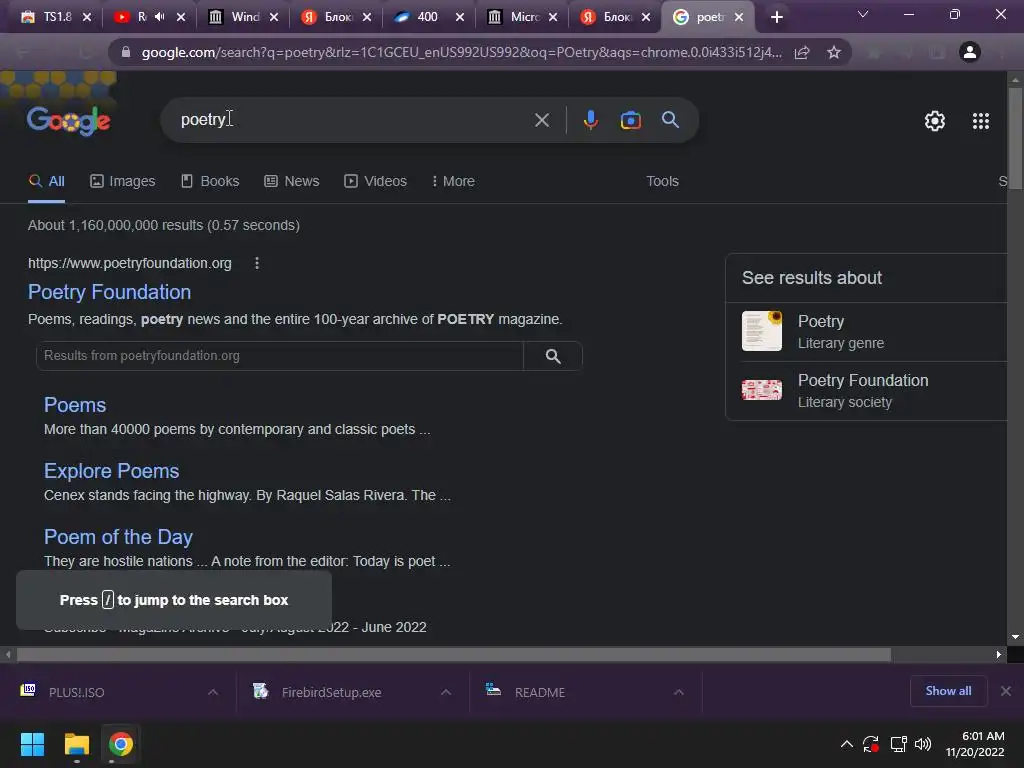Viewport: 1024px width, 768px height.
Task: Click the Google search box containing poetry
Action: click(353, 120)
